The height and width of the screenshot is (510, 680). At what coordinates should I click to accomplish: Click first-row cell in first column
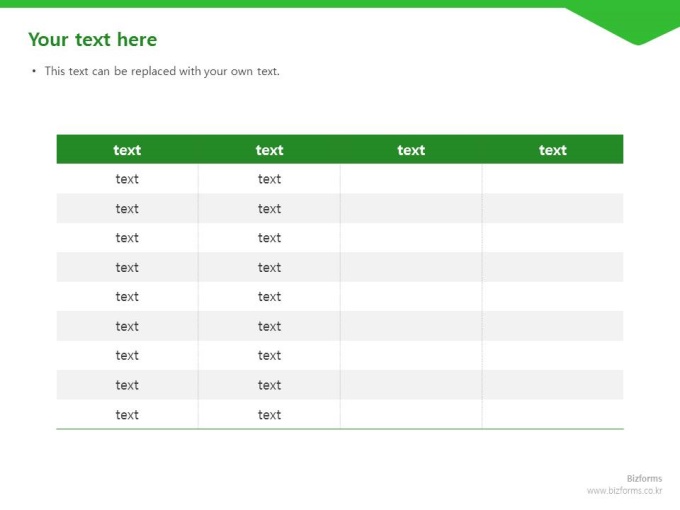[127, 179]
